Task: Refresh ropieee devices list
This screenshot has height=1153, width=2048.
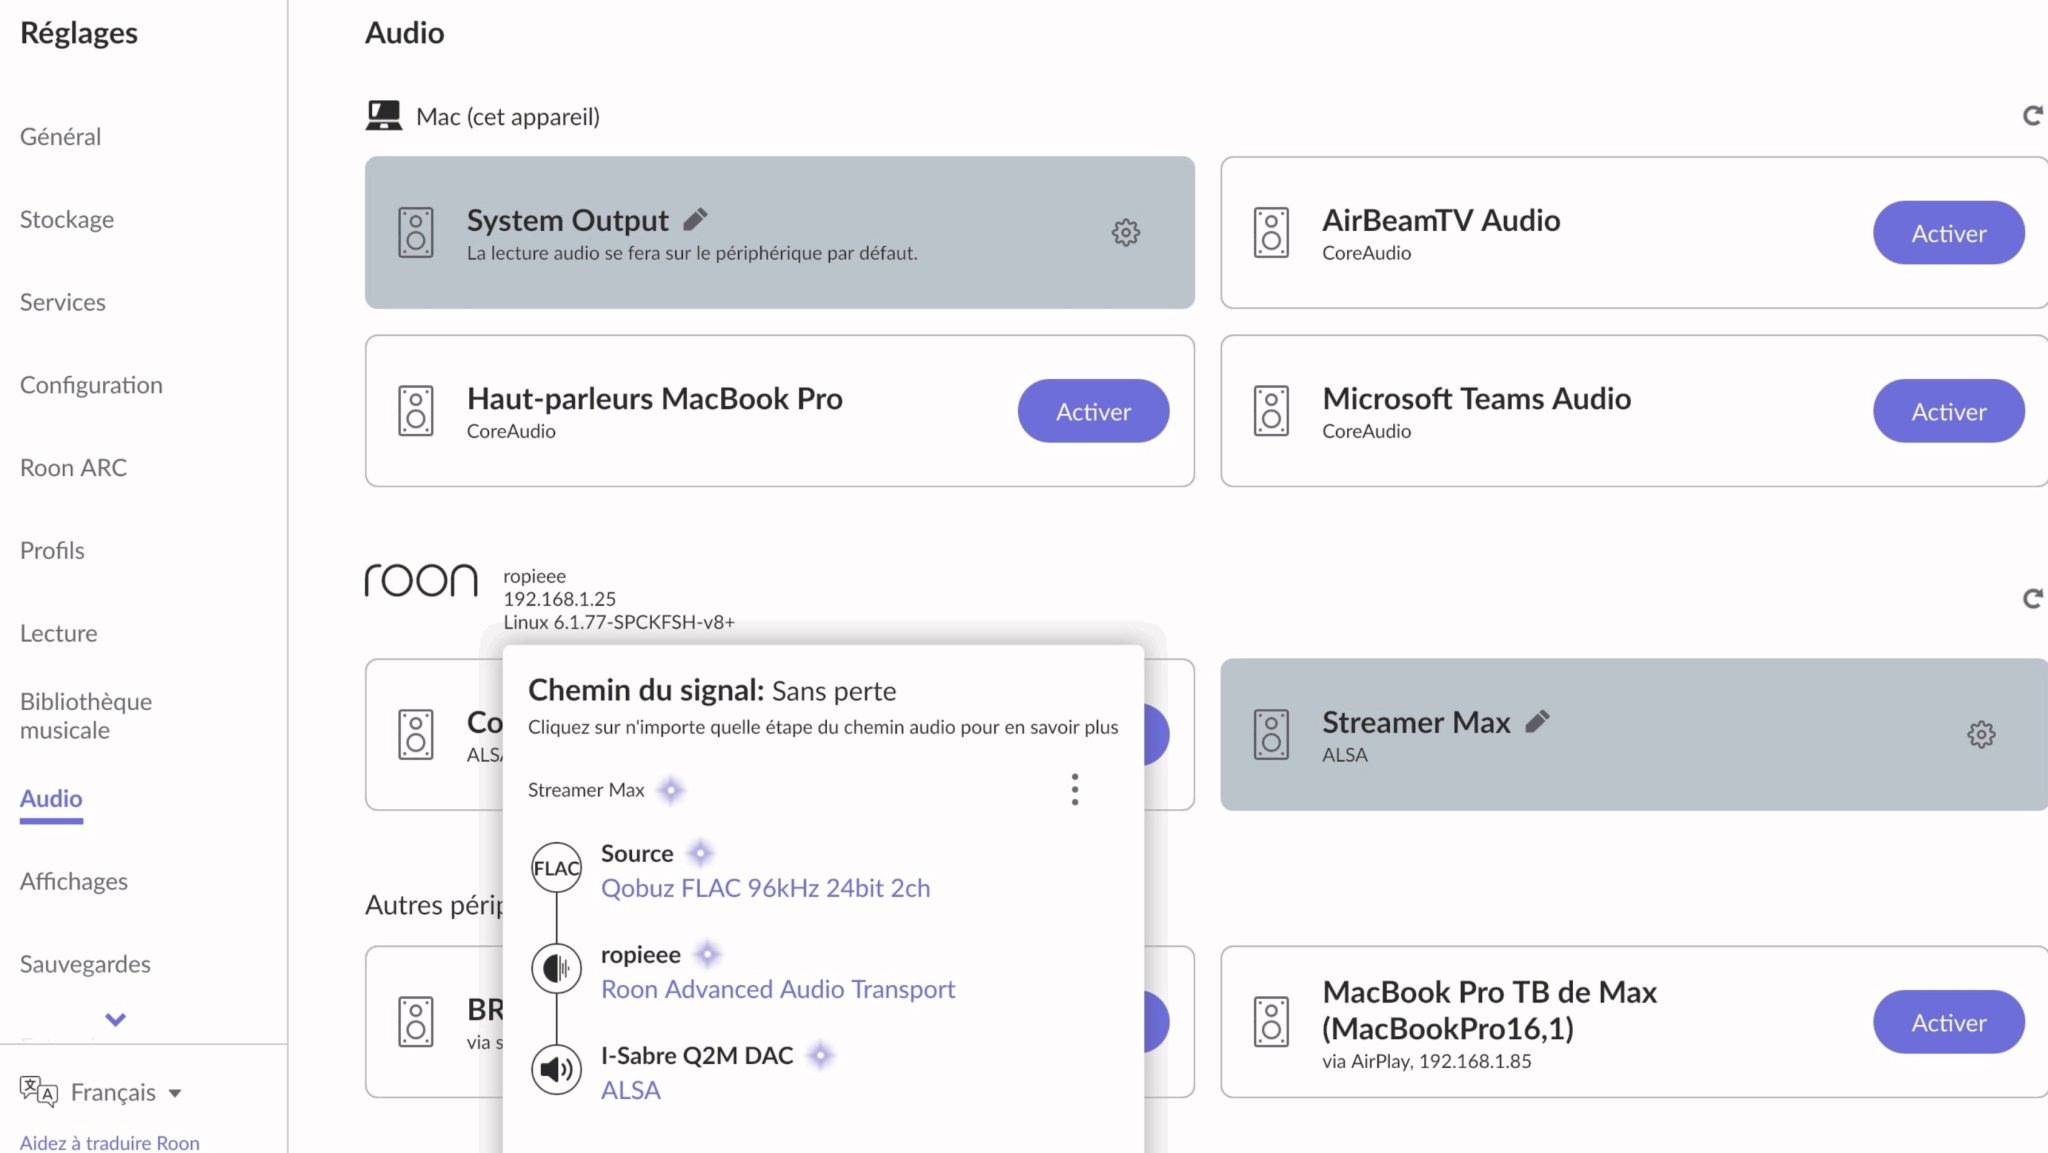Action: pyautogui.click(x=2032, y=598)
